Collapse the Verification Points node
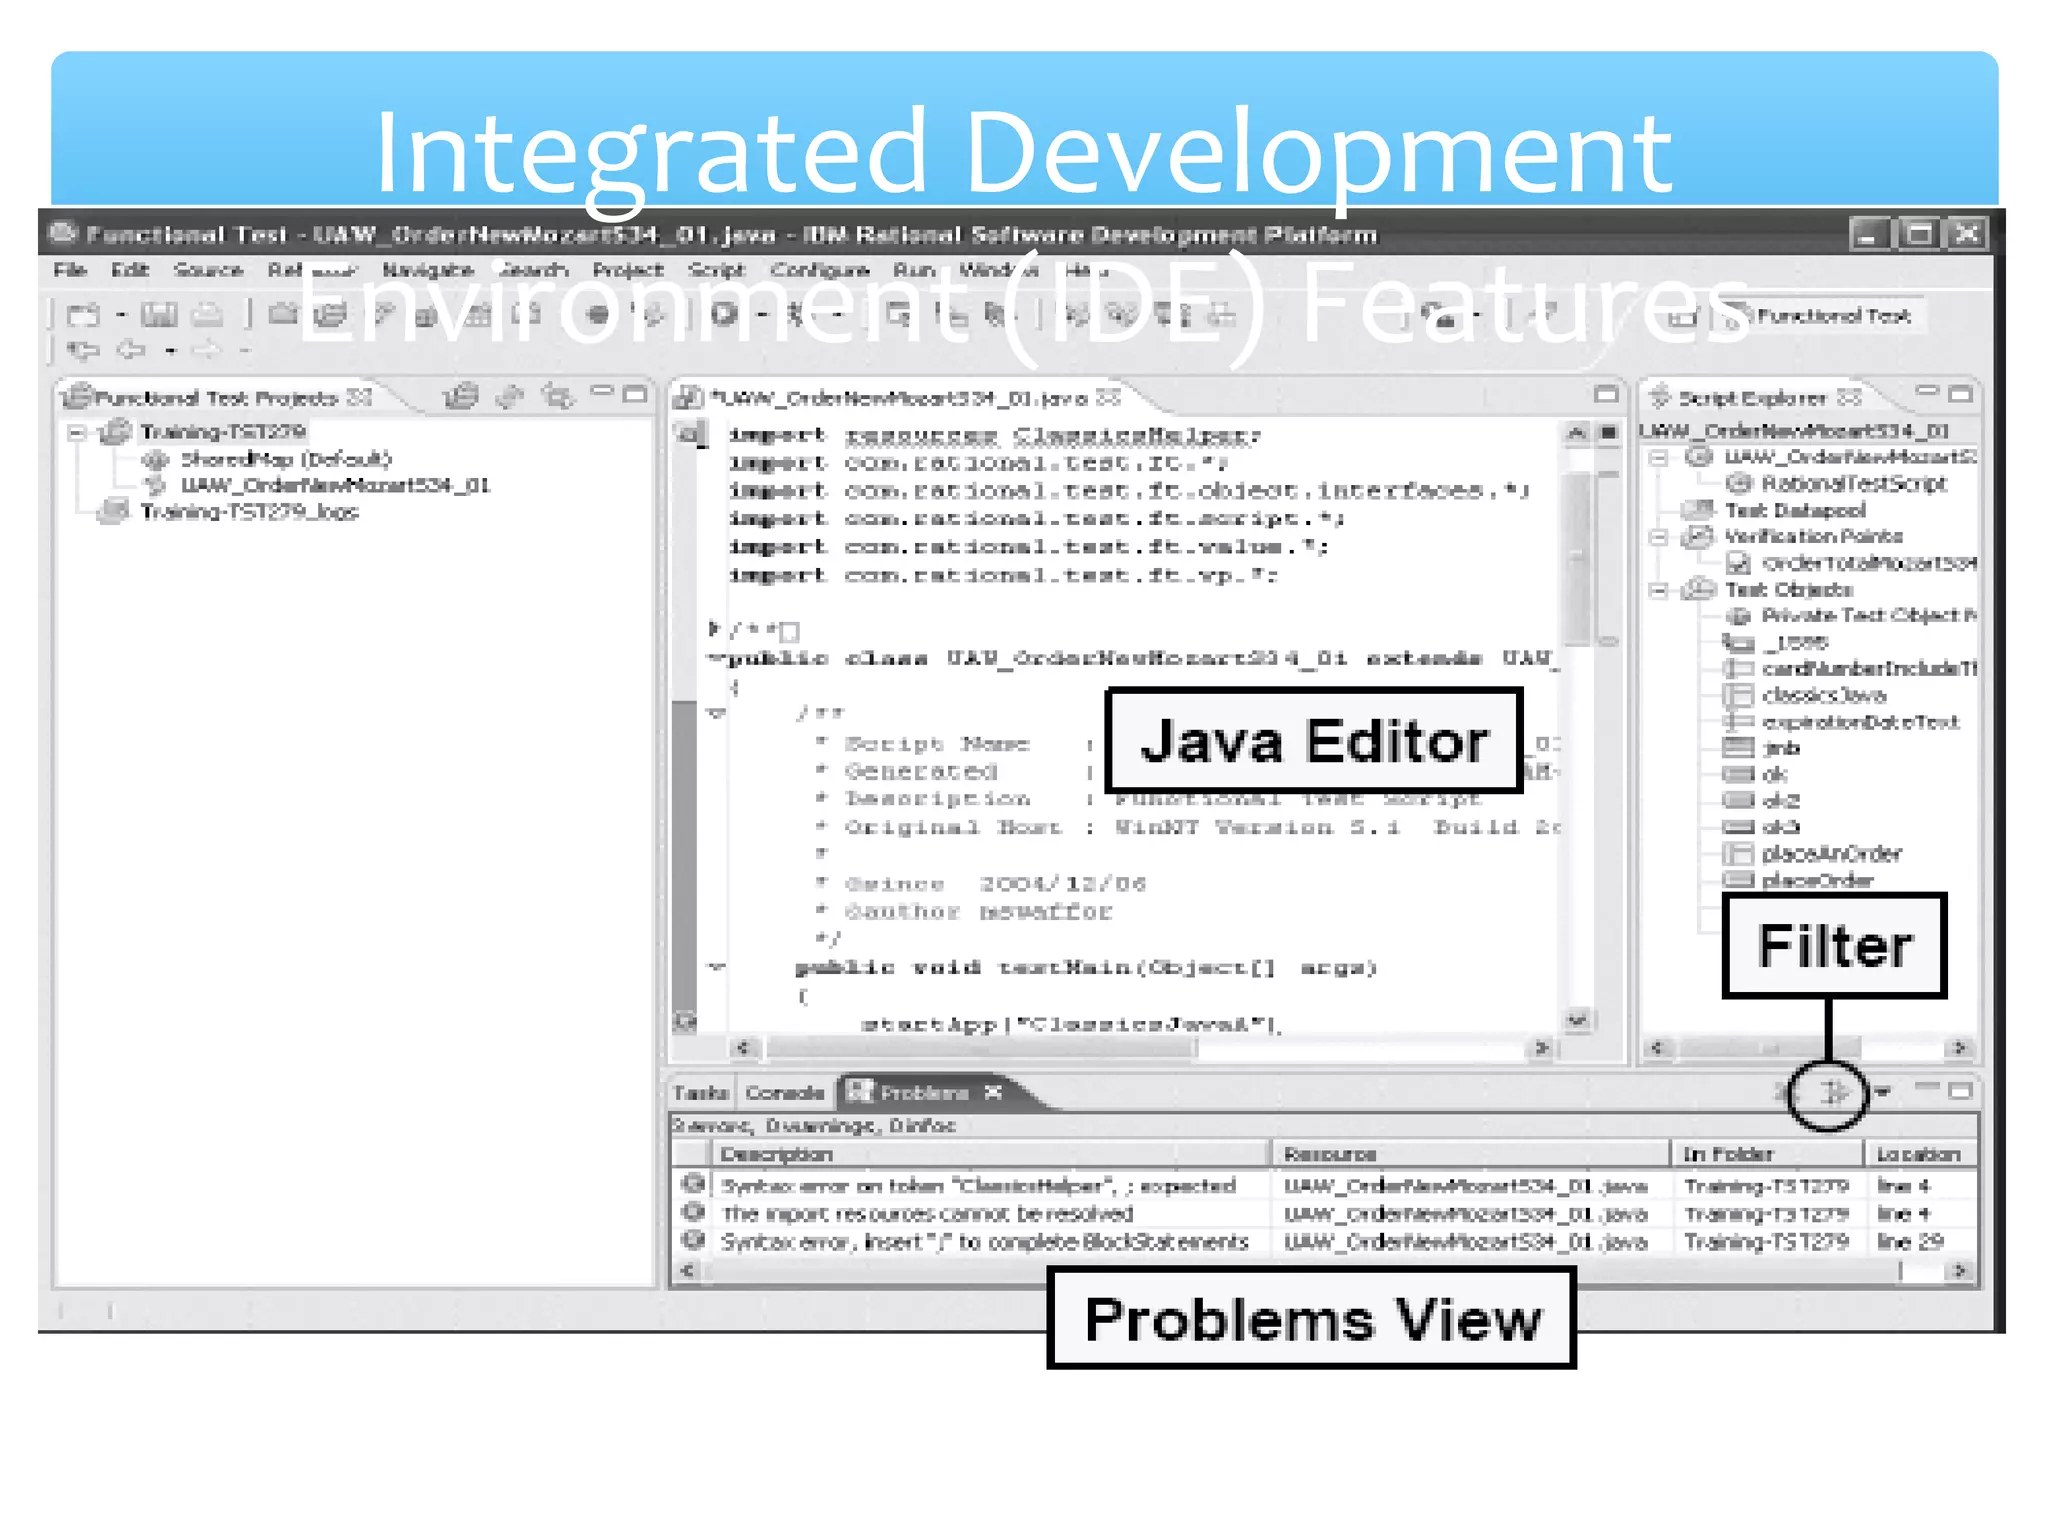Image resolution: width=2048 pixels, height=1536 pixels. (1659, 537)
